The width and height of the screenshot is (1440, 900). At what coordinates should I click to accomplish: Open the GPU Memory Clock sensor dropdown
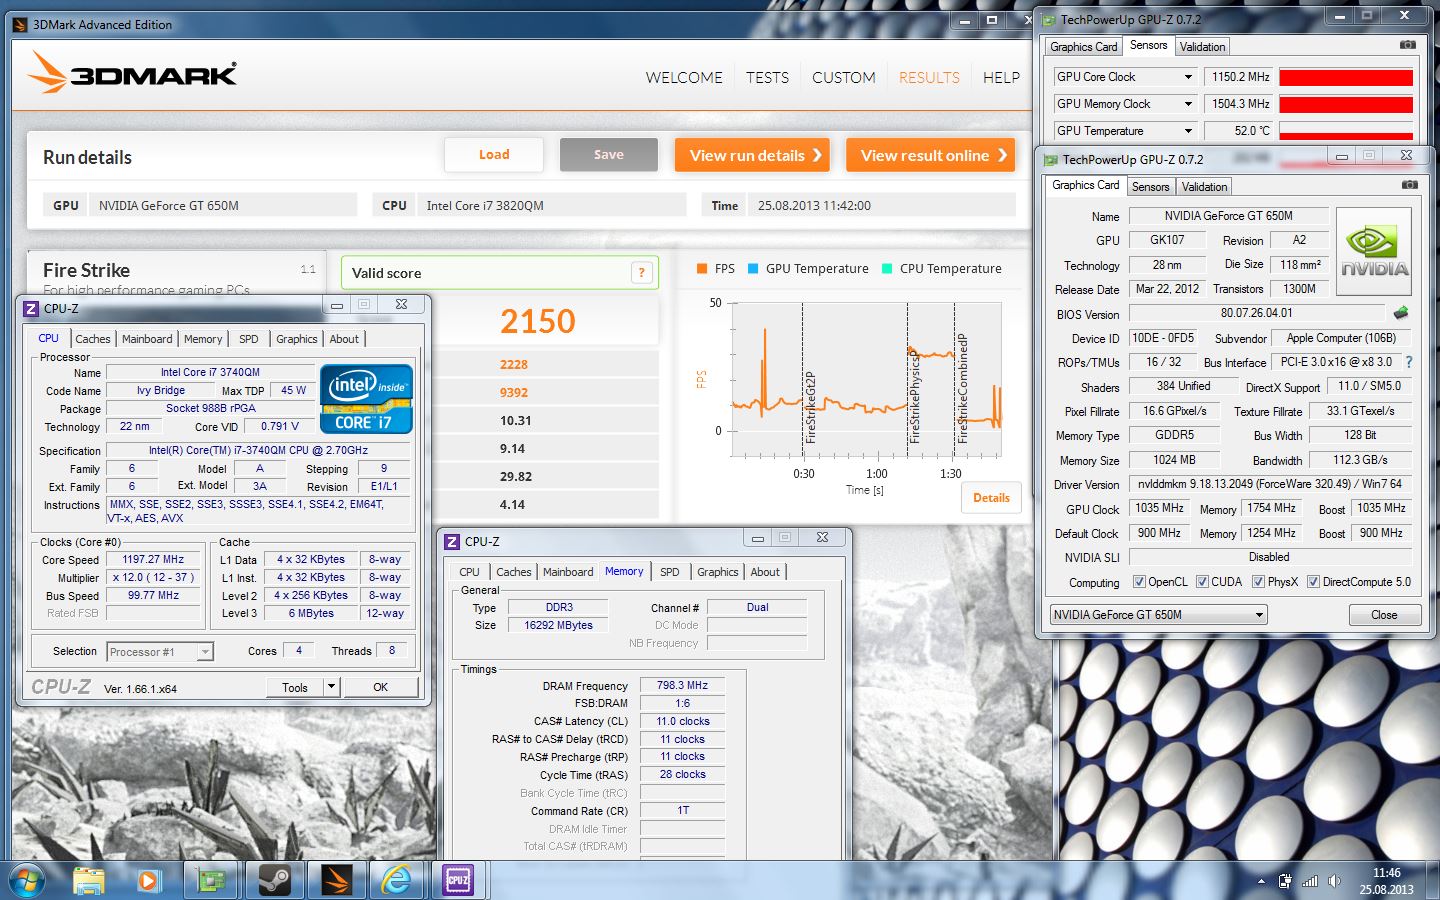pos(1188,104)
